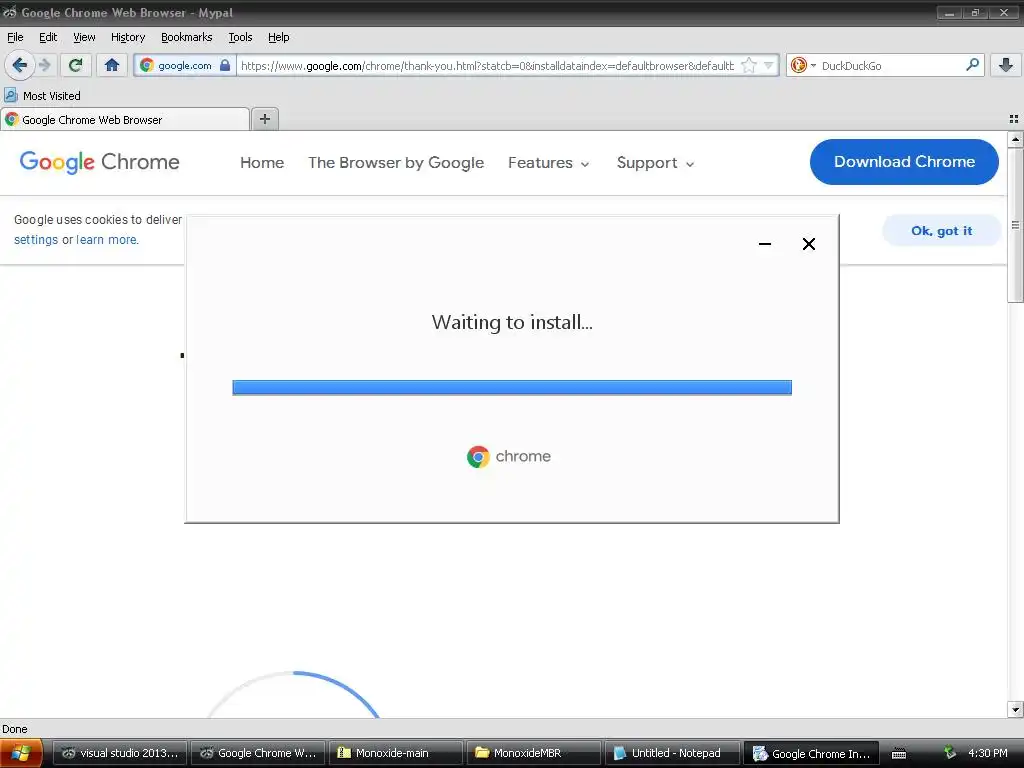Expand the Features dropdown

(x=549, y=163)
